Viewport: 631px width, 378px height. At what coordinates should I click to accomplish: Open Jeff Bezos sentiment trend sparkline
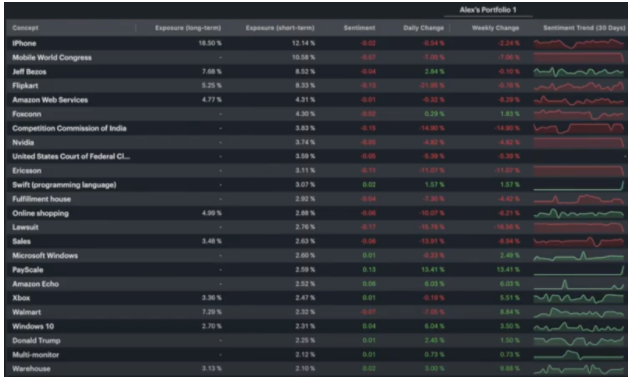579,72
